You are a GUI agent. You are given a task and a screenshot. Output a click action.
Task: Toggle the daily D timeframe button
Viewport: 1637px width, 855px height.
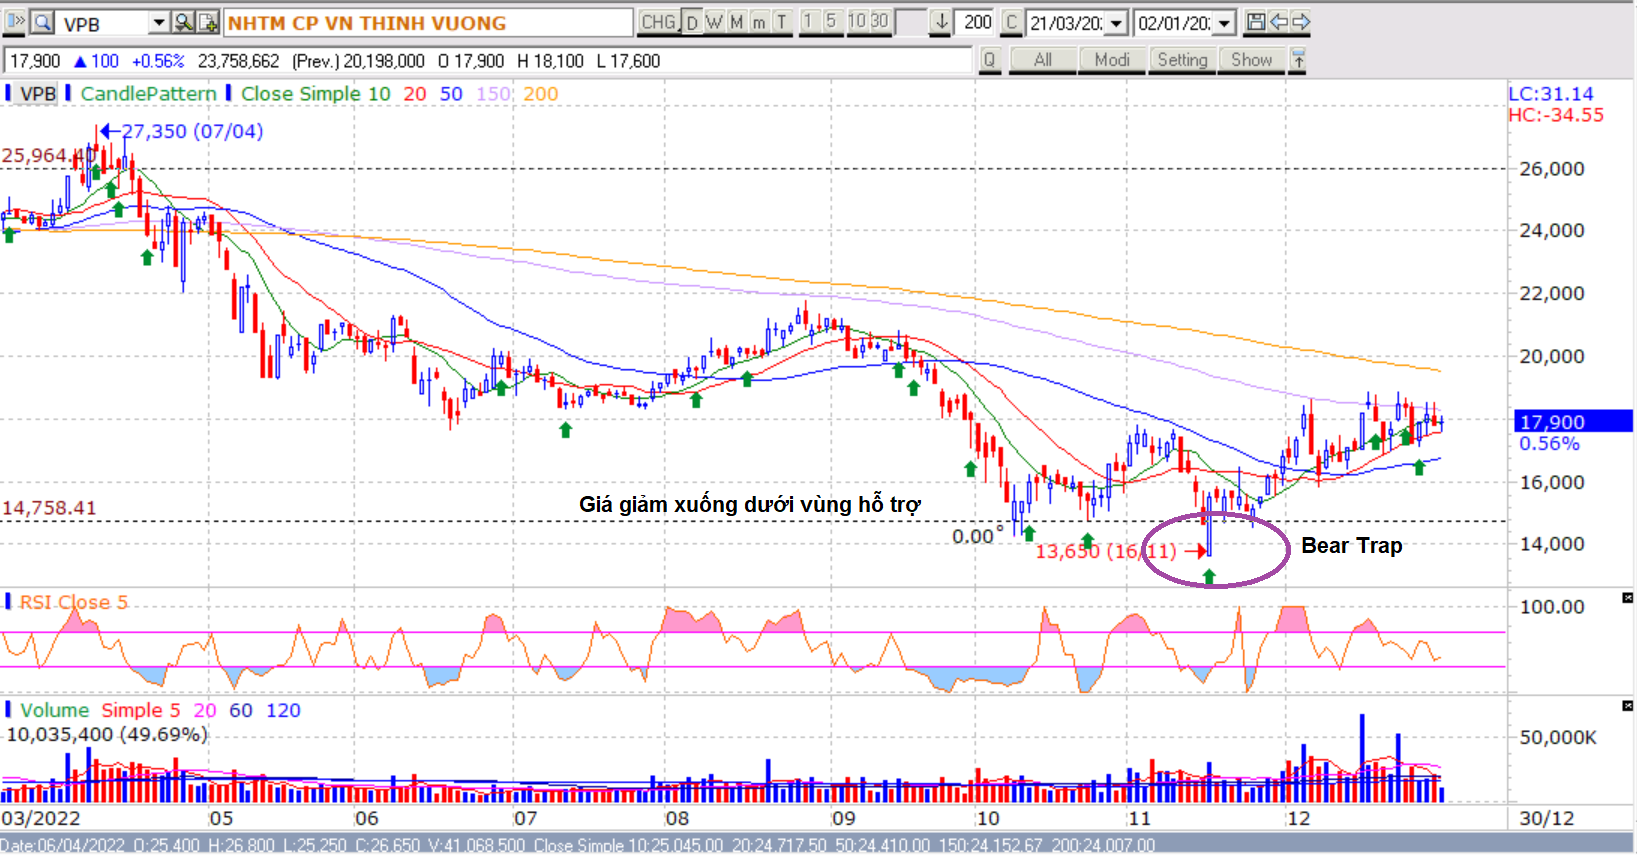(x=692, y=22)
